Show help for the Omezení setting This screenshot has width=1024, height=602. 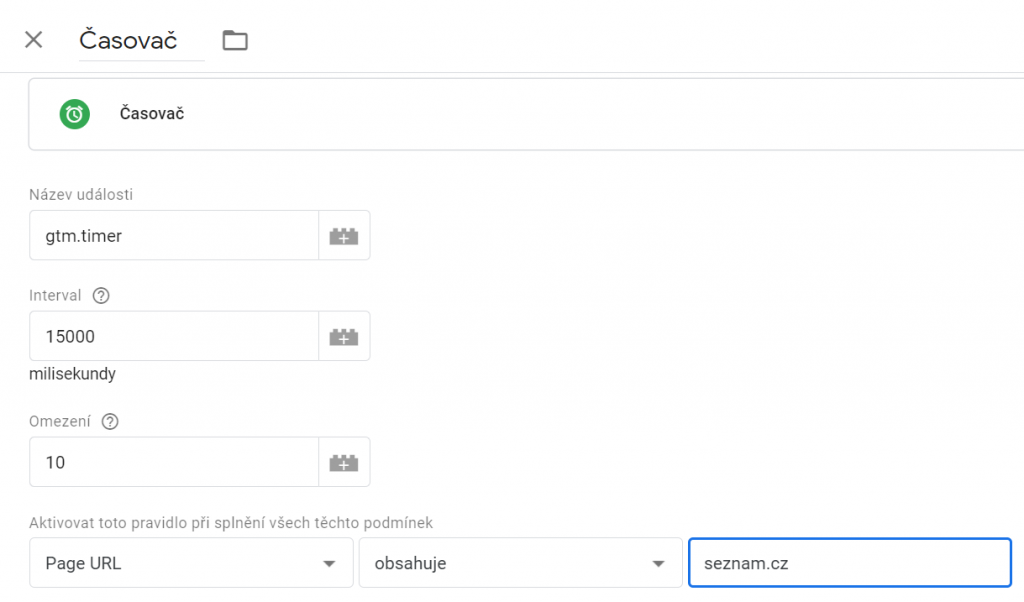[x=110, y=422]
